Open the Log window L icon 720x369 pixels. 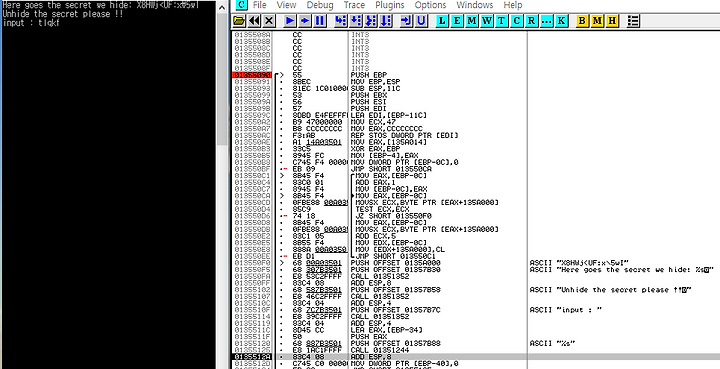(x=442, y=21)
